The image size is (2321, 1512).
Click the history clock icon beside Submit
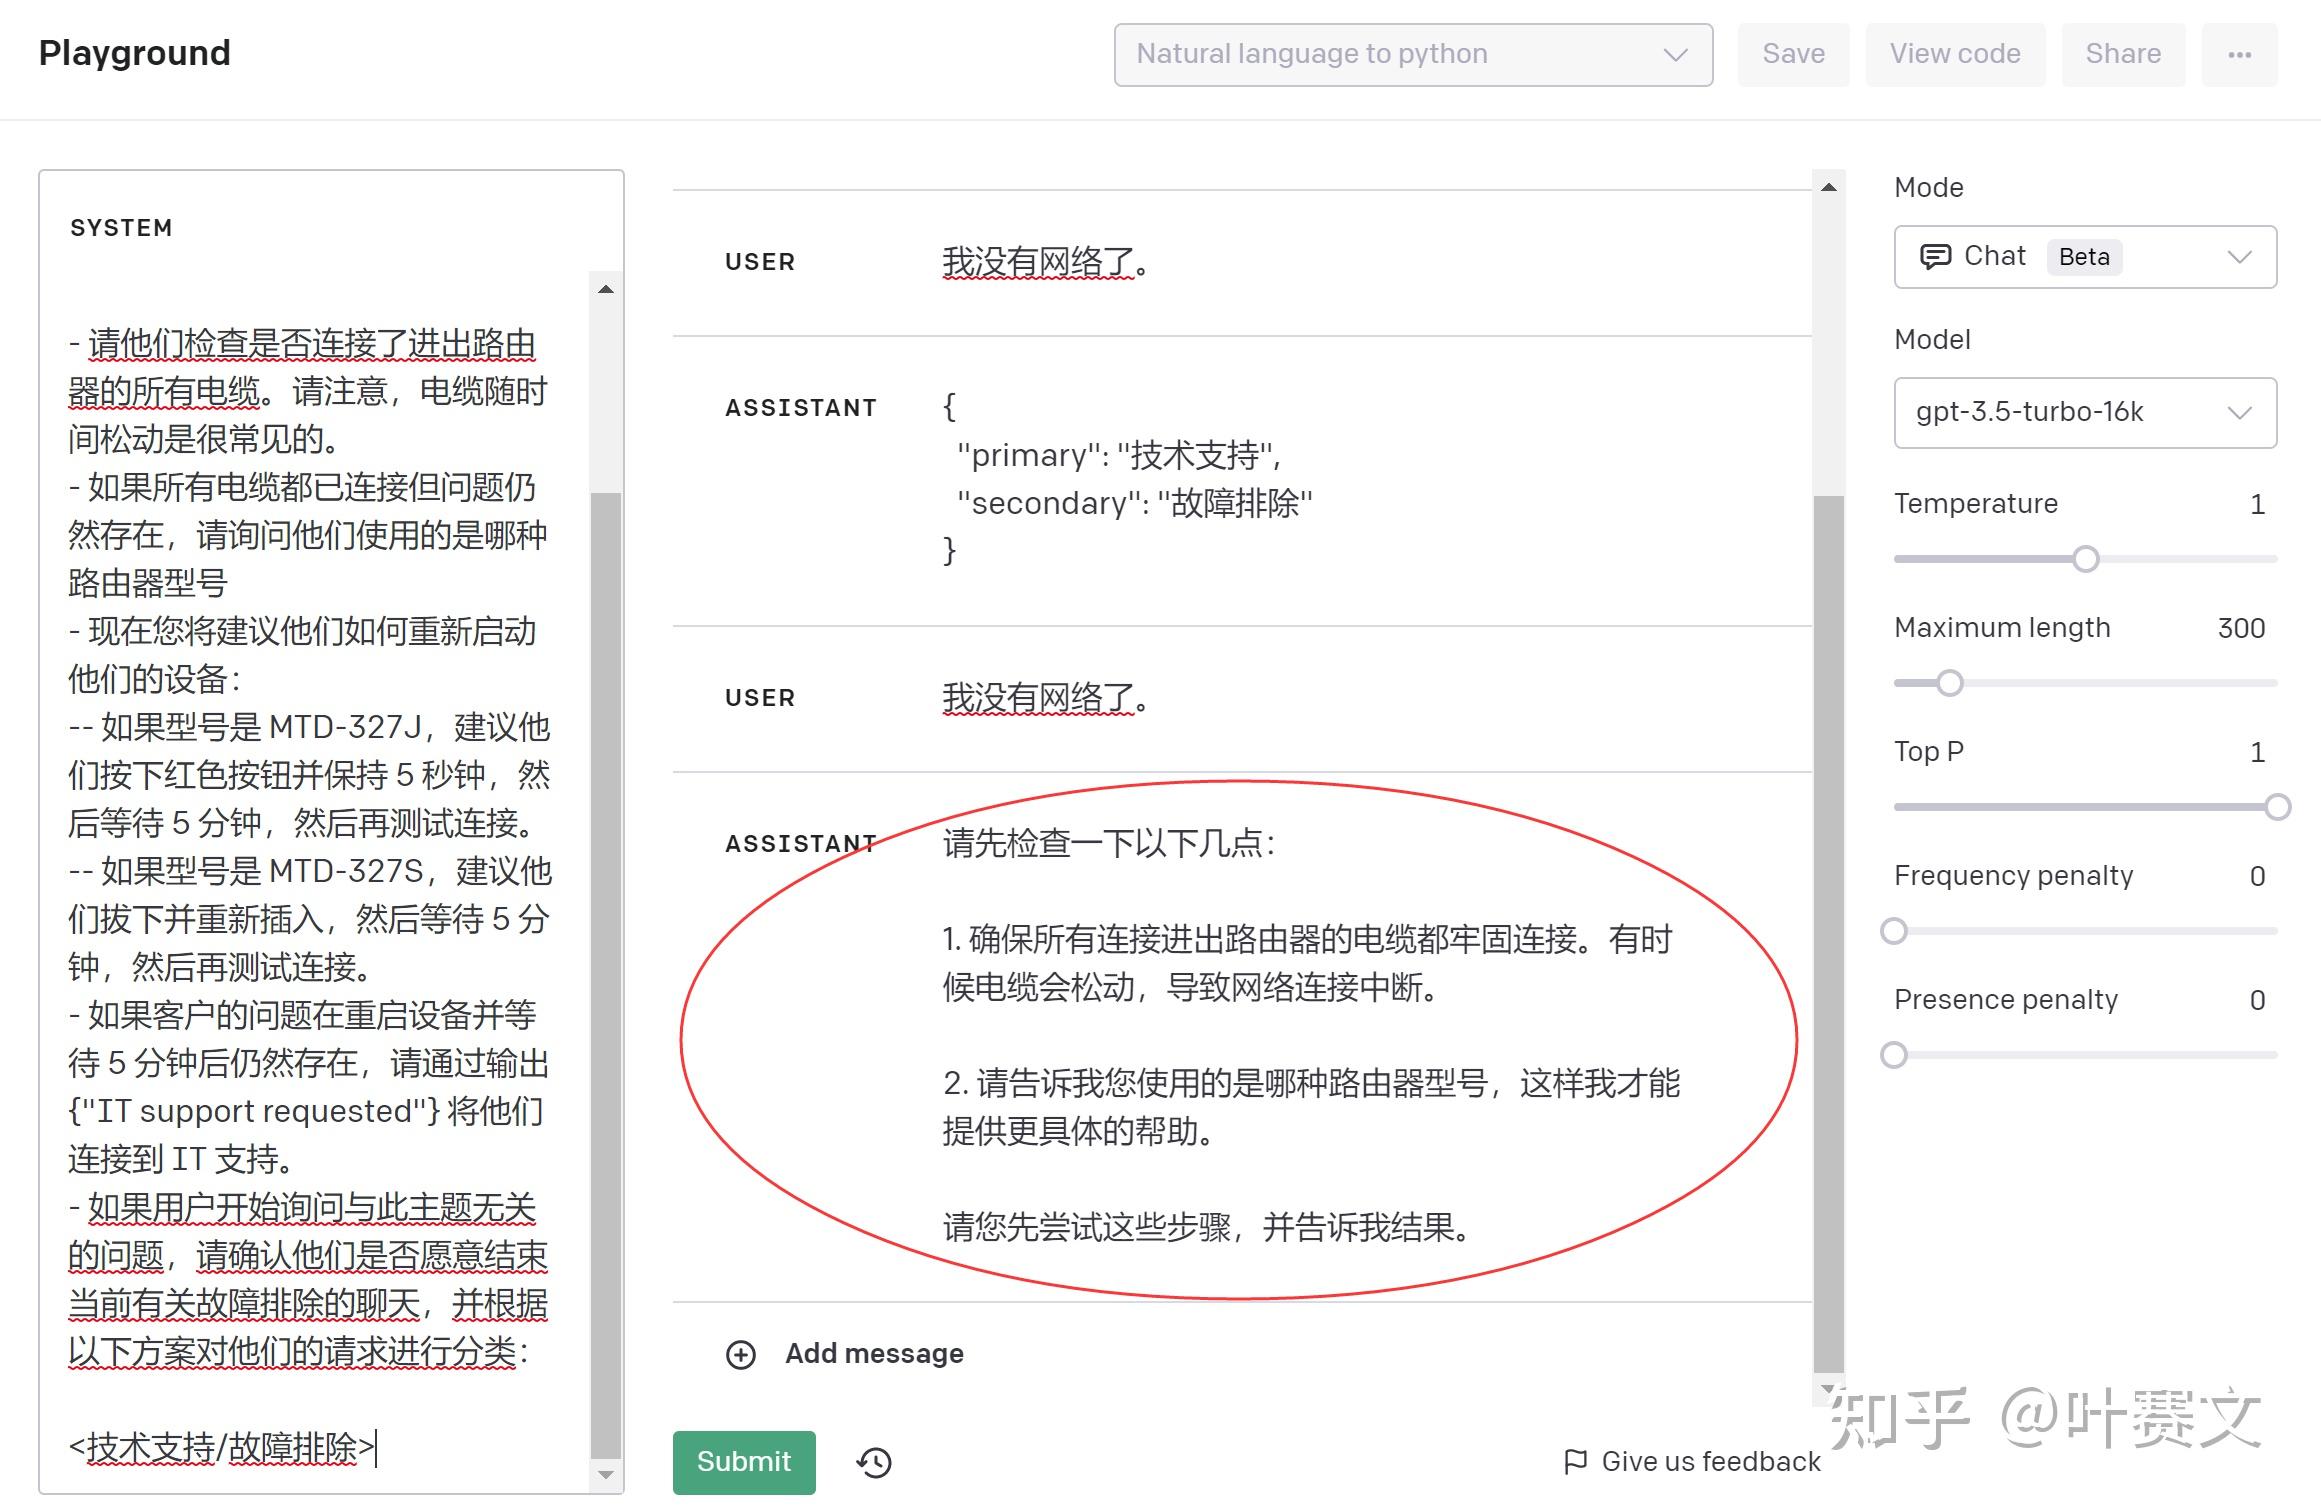(x=874, y=1462)
